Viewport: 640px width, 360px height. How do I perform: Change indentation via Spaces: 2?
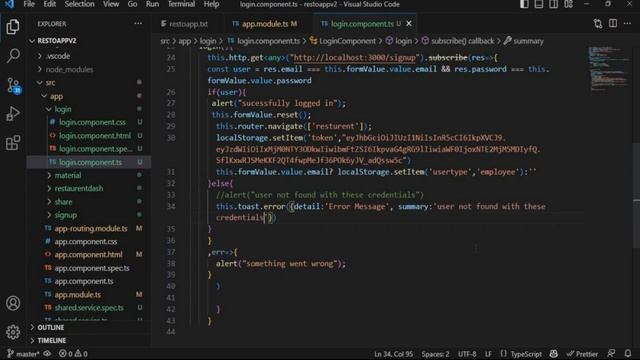point(435,354)
